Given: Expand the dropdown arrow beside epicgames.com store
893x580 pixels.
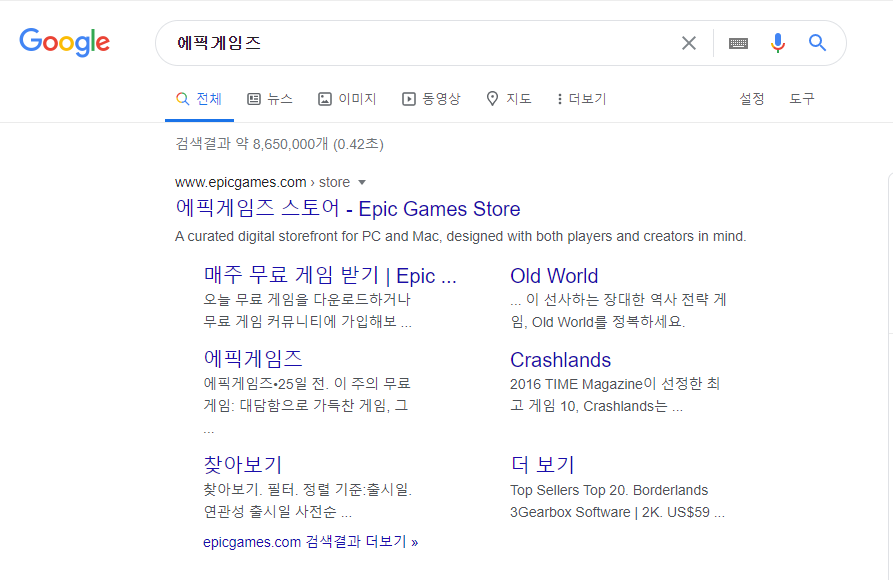Looking at the screenshot, I should (x=362, y=182).
